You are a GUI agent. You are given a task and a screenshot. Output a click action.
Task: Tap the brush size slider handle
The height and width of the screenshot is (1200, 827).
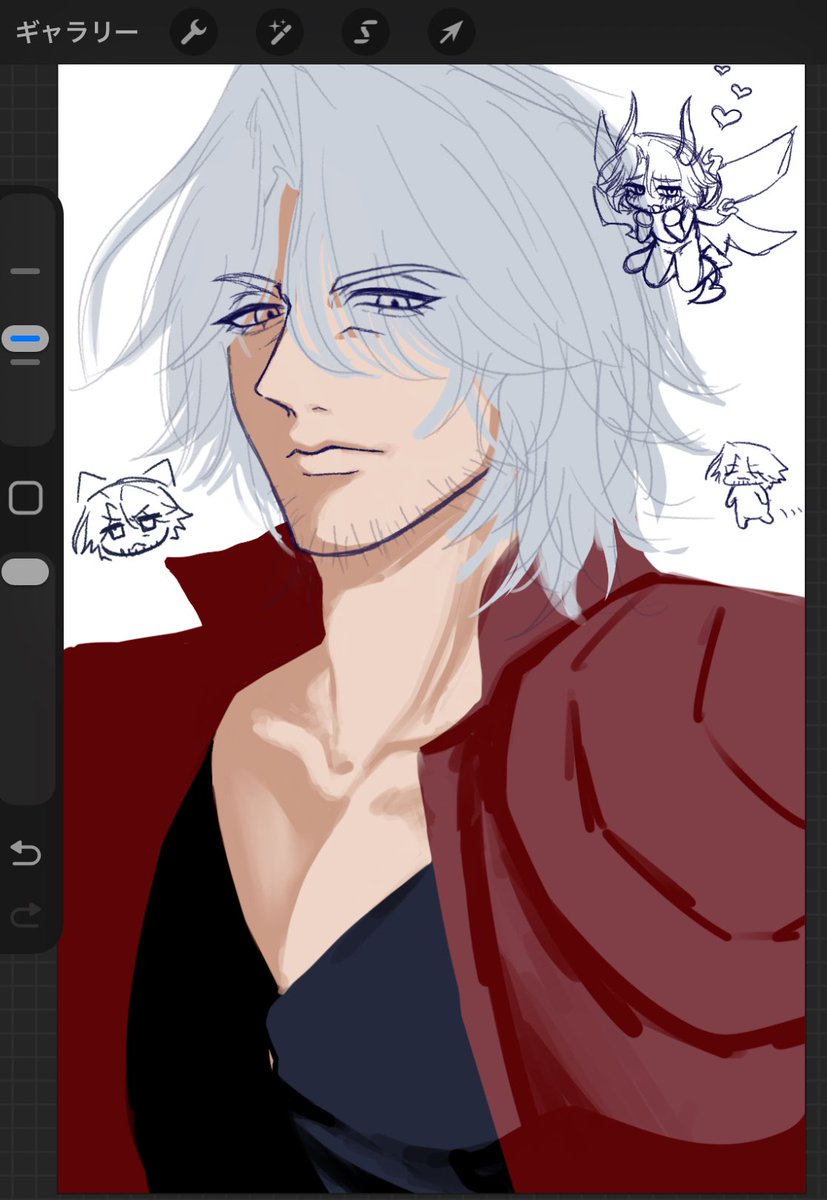tap(25, 339)
